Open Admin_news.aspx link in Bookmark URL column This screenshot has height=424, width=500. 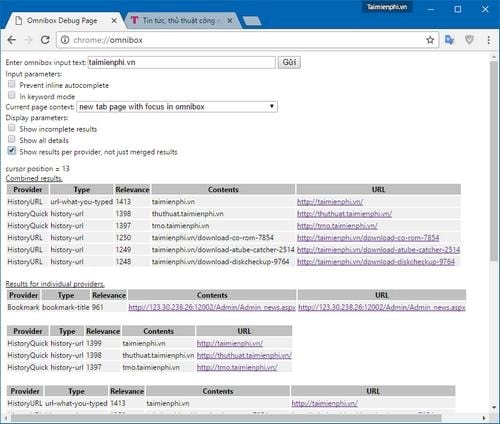coord(382,307)
